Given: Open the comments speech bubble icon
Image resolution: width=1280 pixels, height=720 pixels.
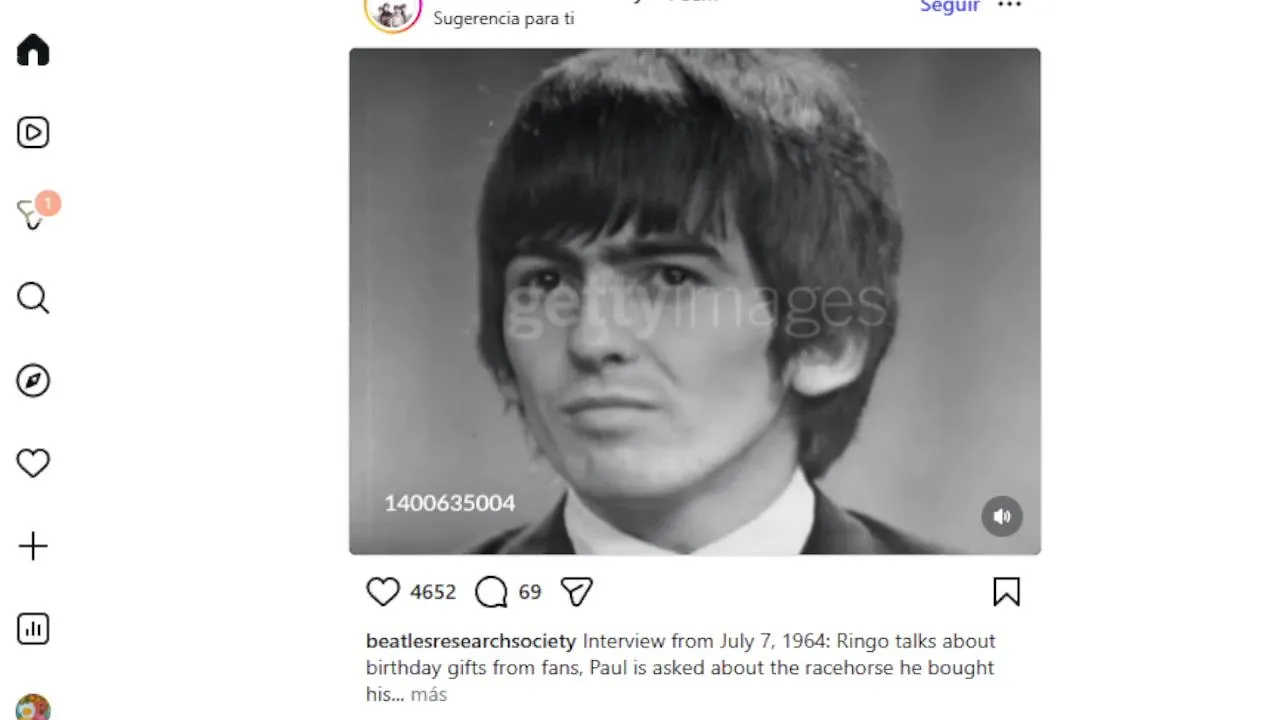Looking at the screenshot, I should pos(491,592).
